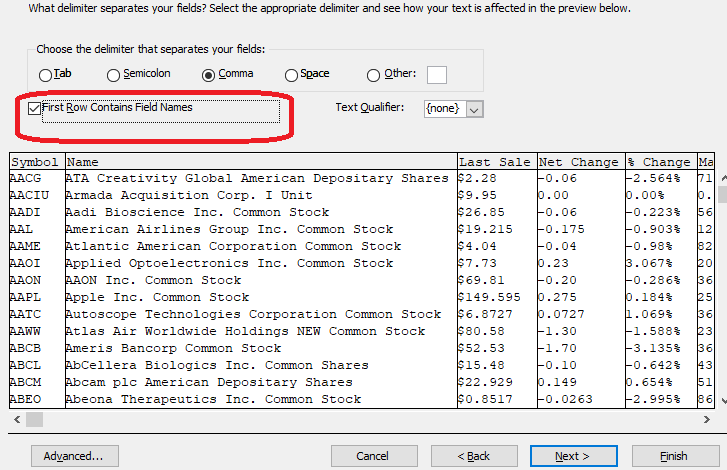This screenshot has height=470, width=727.
Task: Click the Other delimiter text box
Action: 437,75
